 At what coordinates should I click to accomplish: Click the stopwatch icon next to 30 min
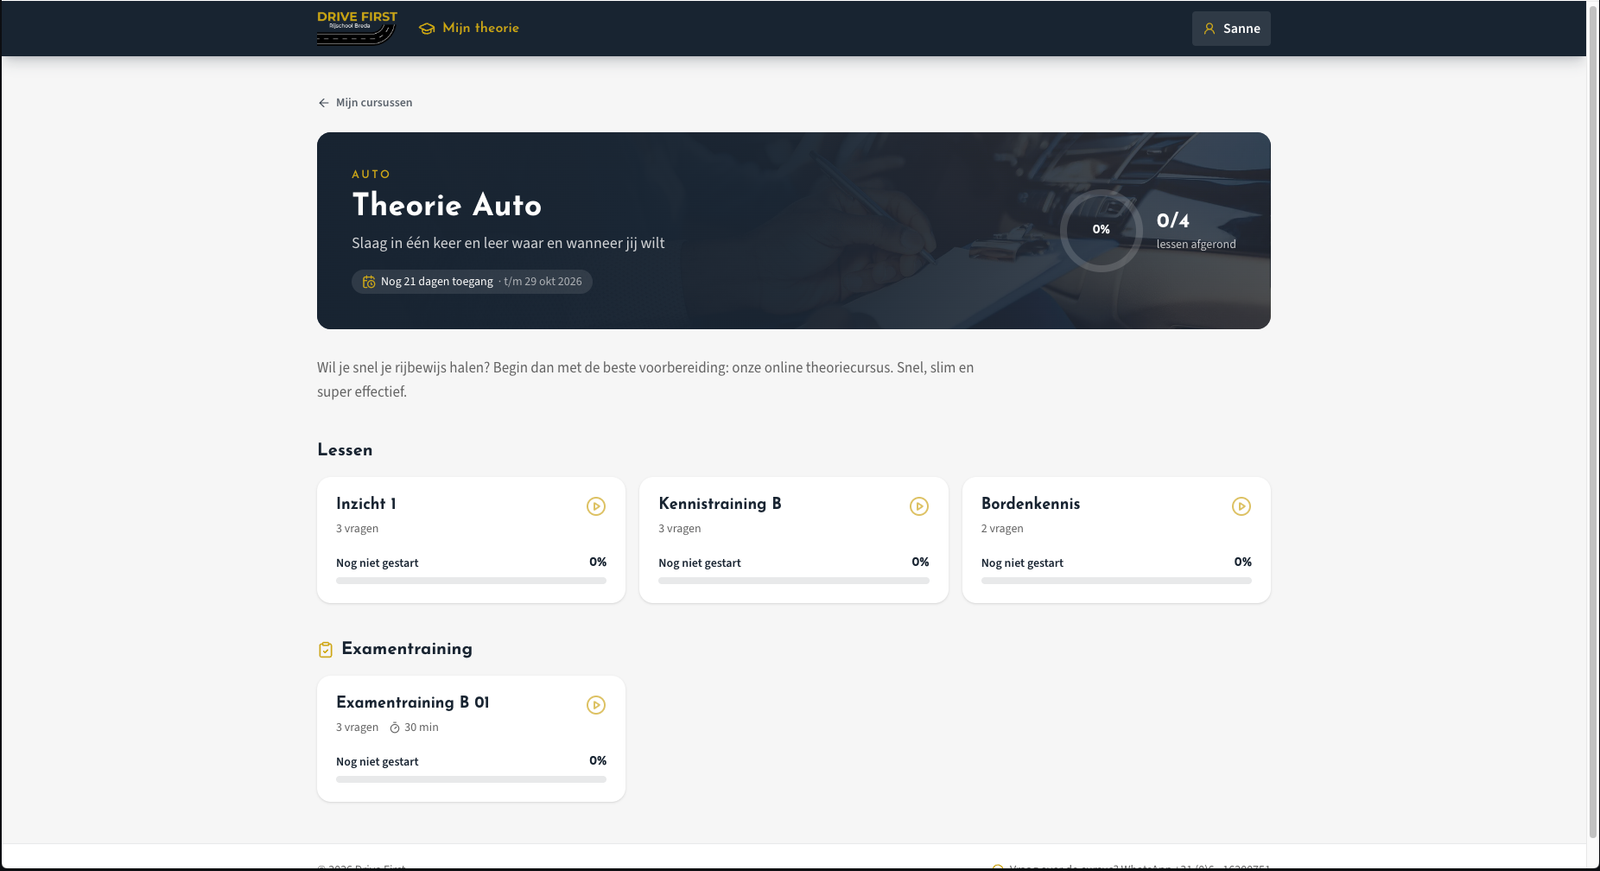click(x=394, y=728)
